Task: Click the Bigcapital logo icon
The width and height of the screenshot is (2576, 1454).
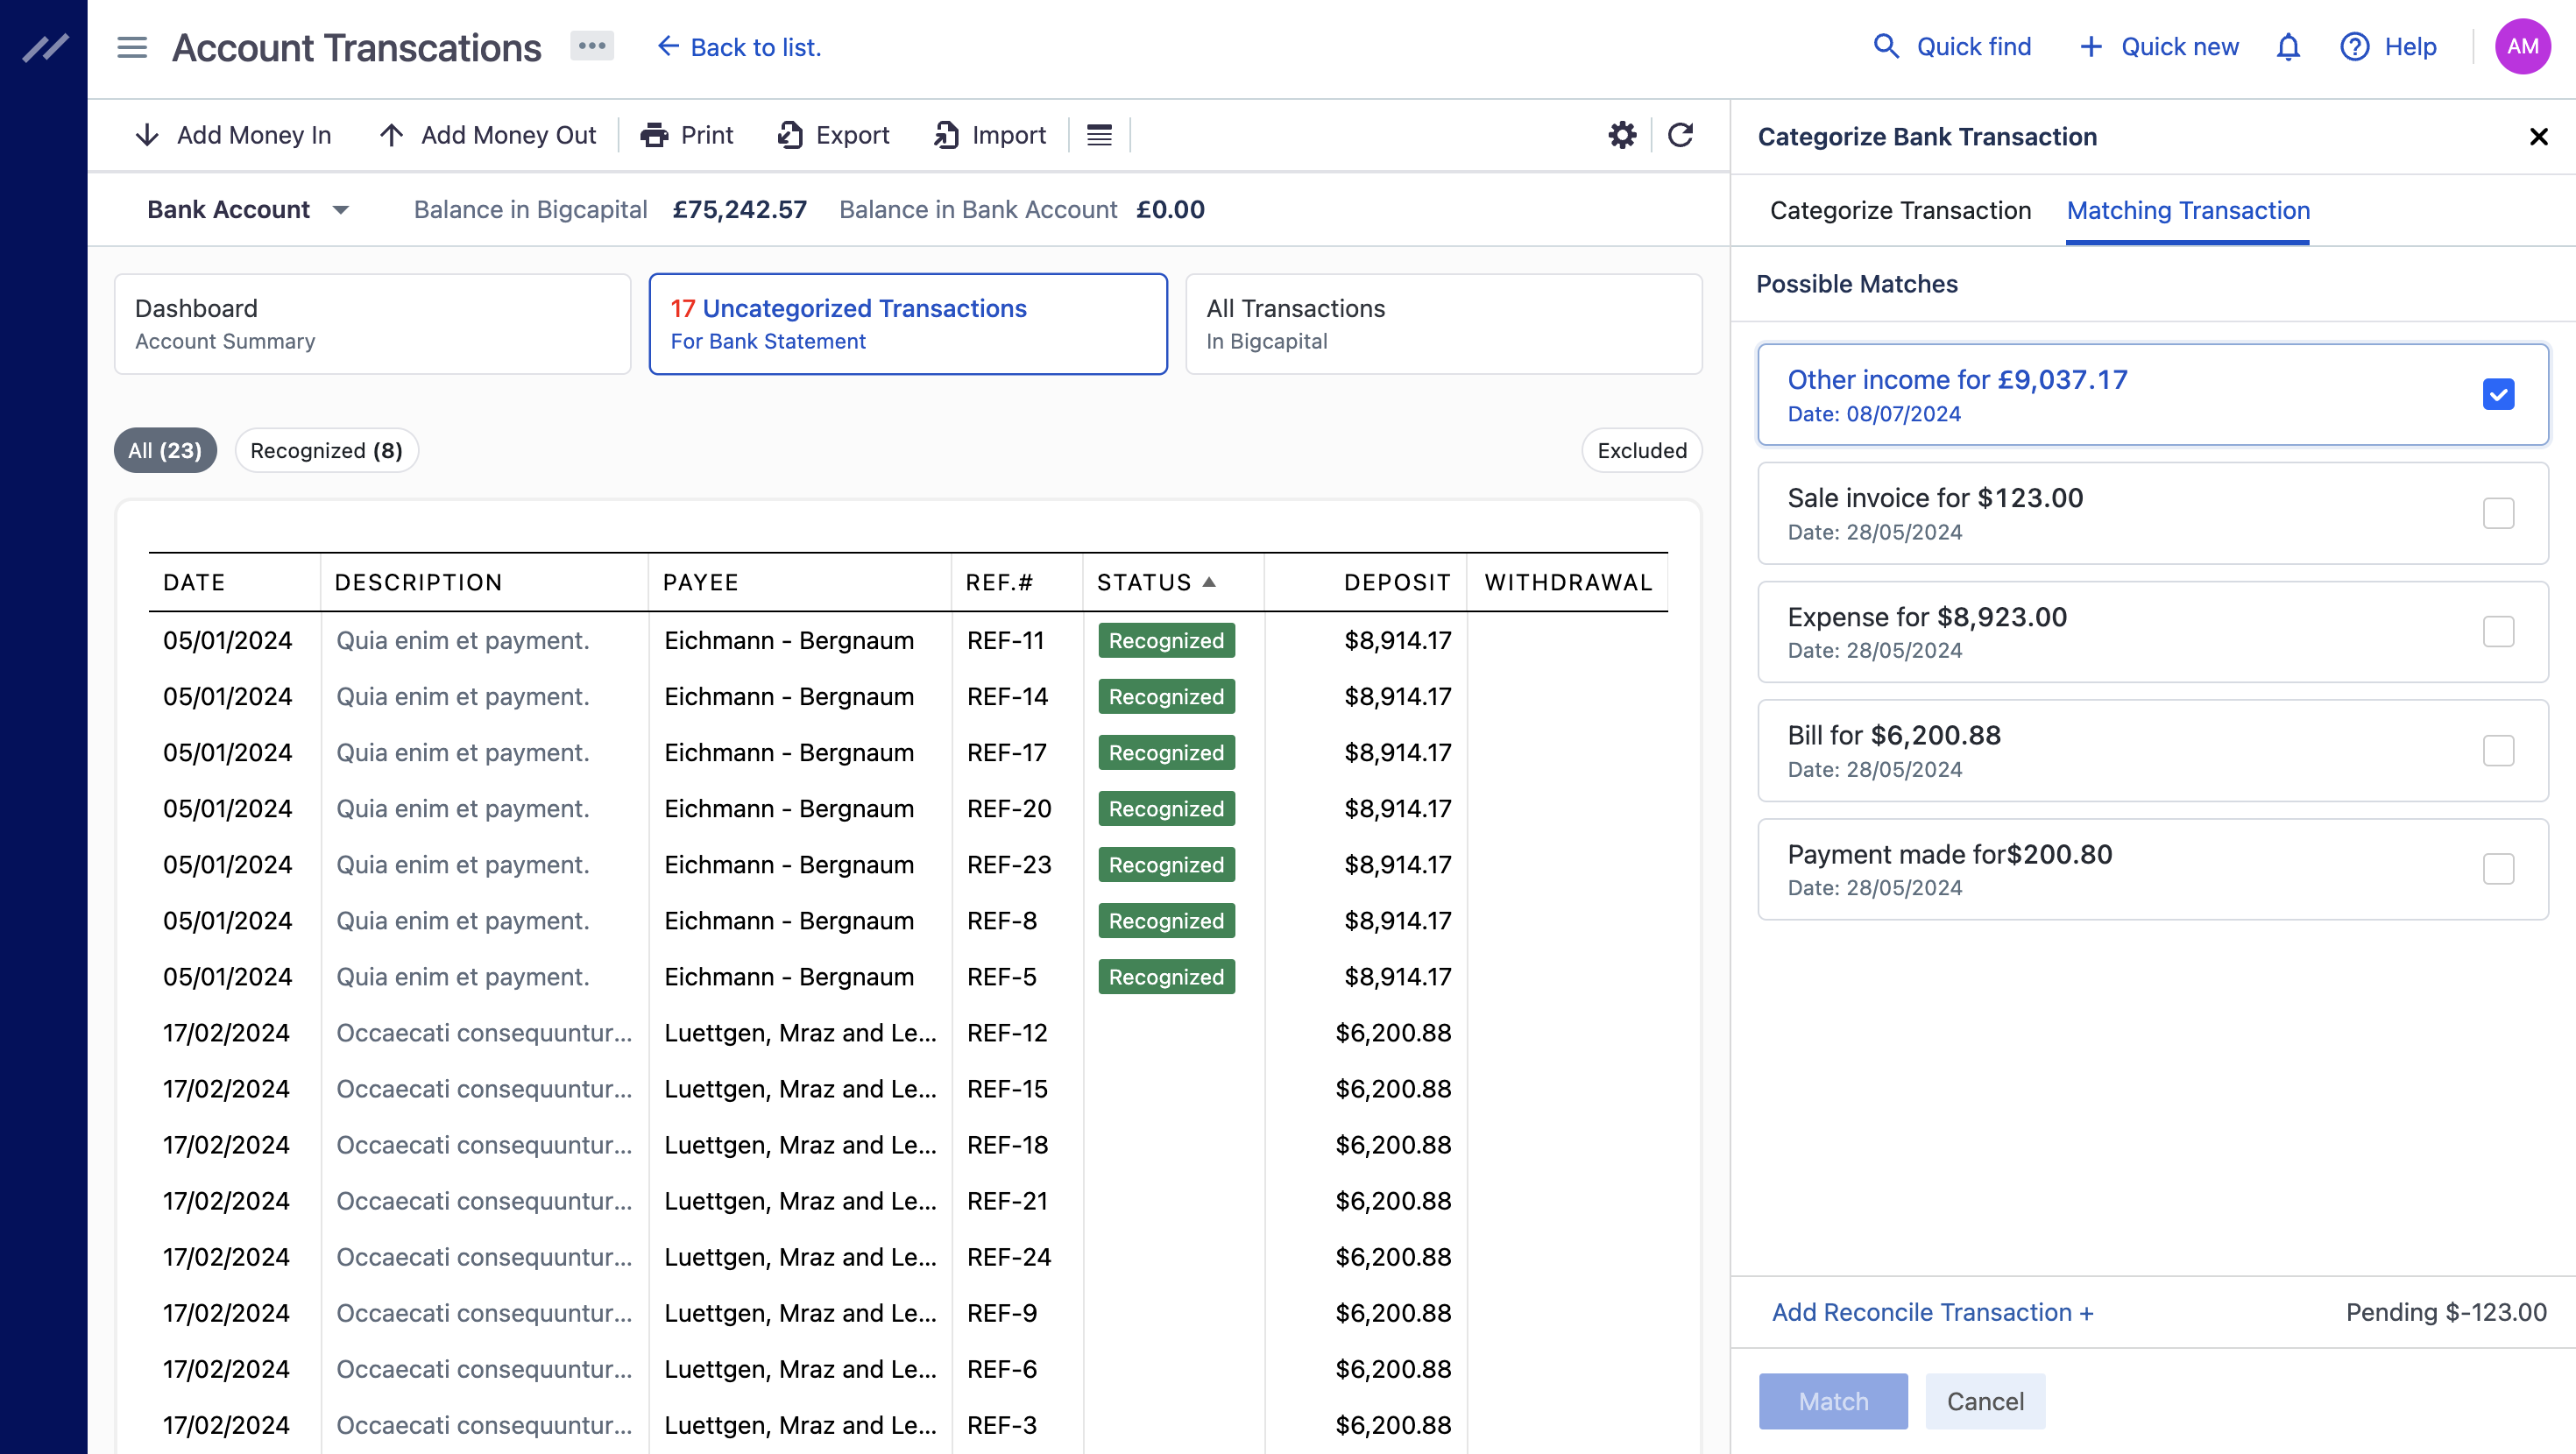Action: [x=45, y=47]
